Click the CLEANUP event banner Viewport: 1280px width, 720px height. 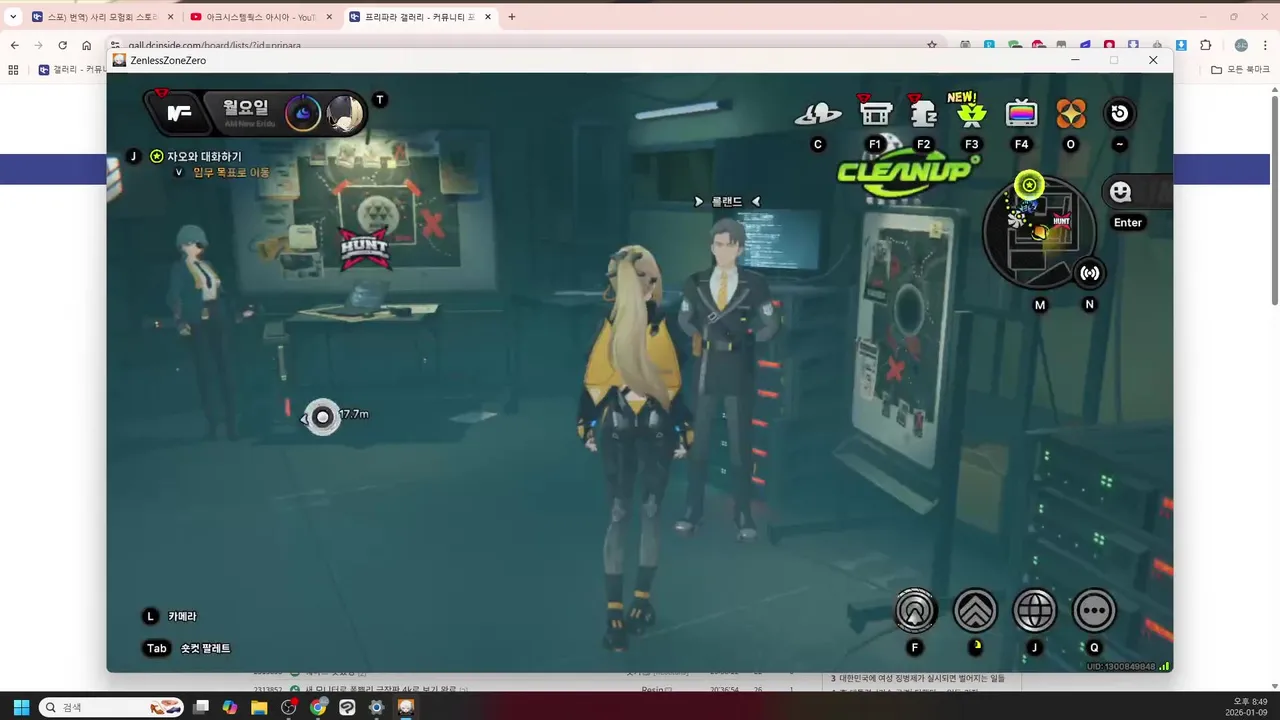[906, 170]
